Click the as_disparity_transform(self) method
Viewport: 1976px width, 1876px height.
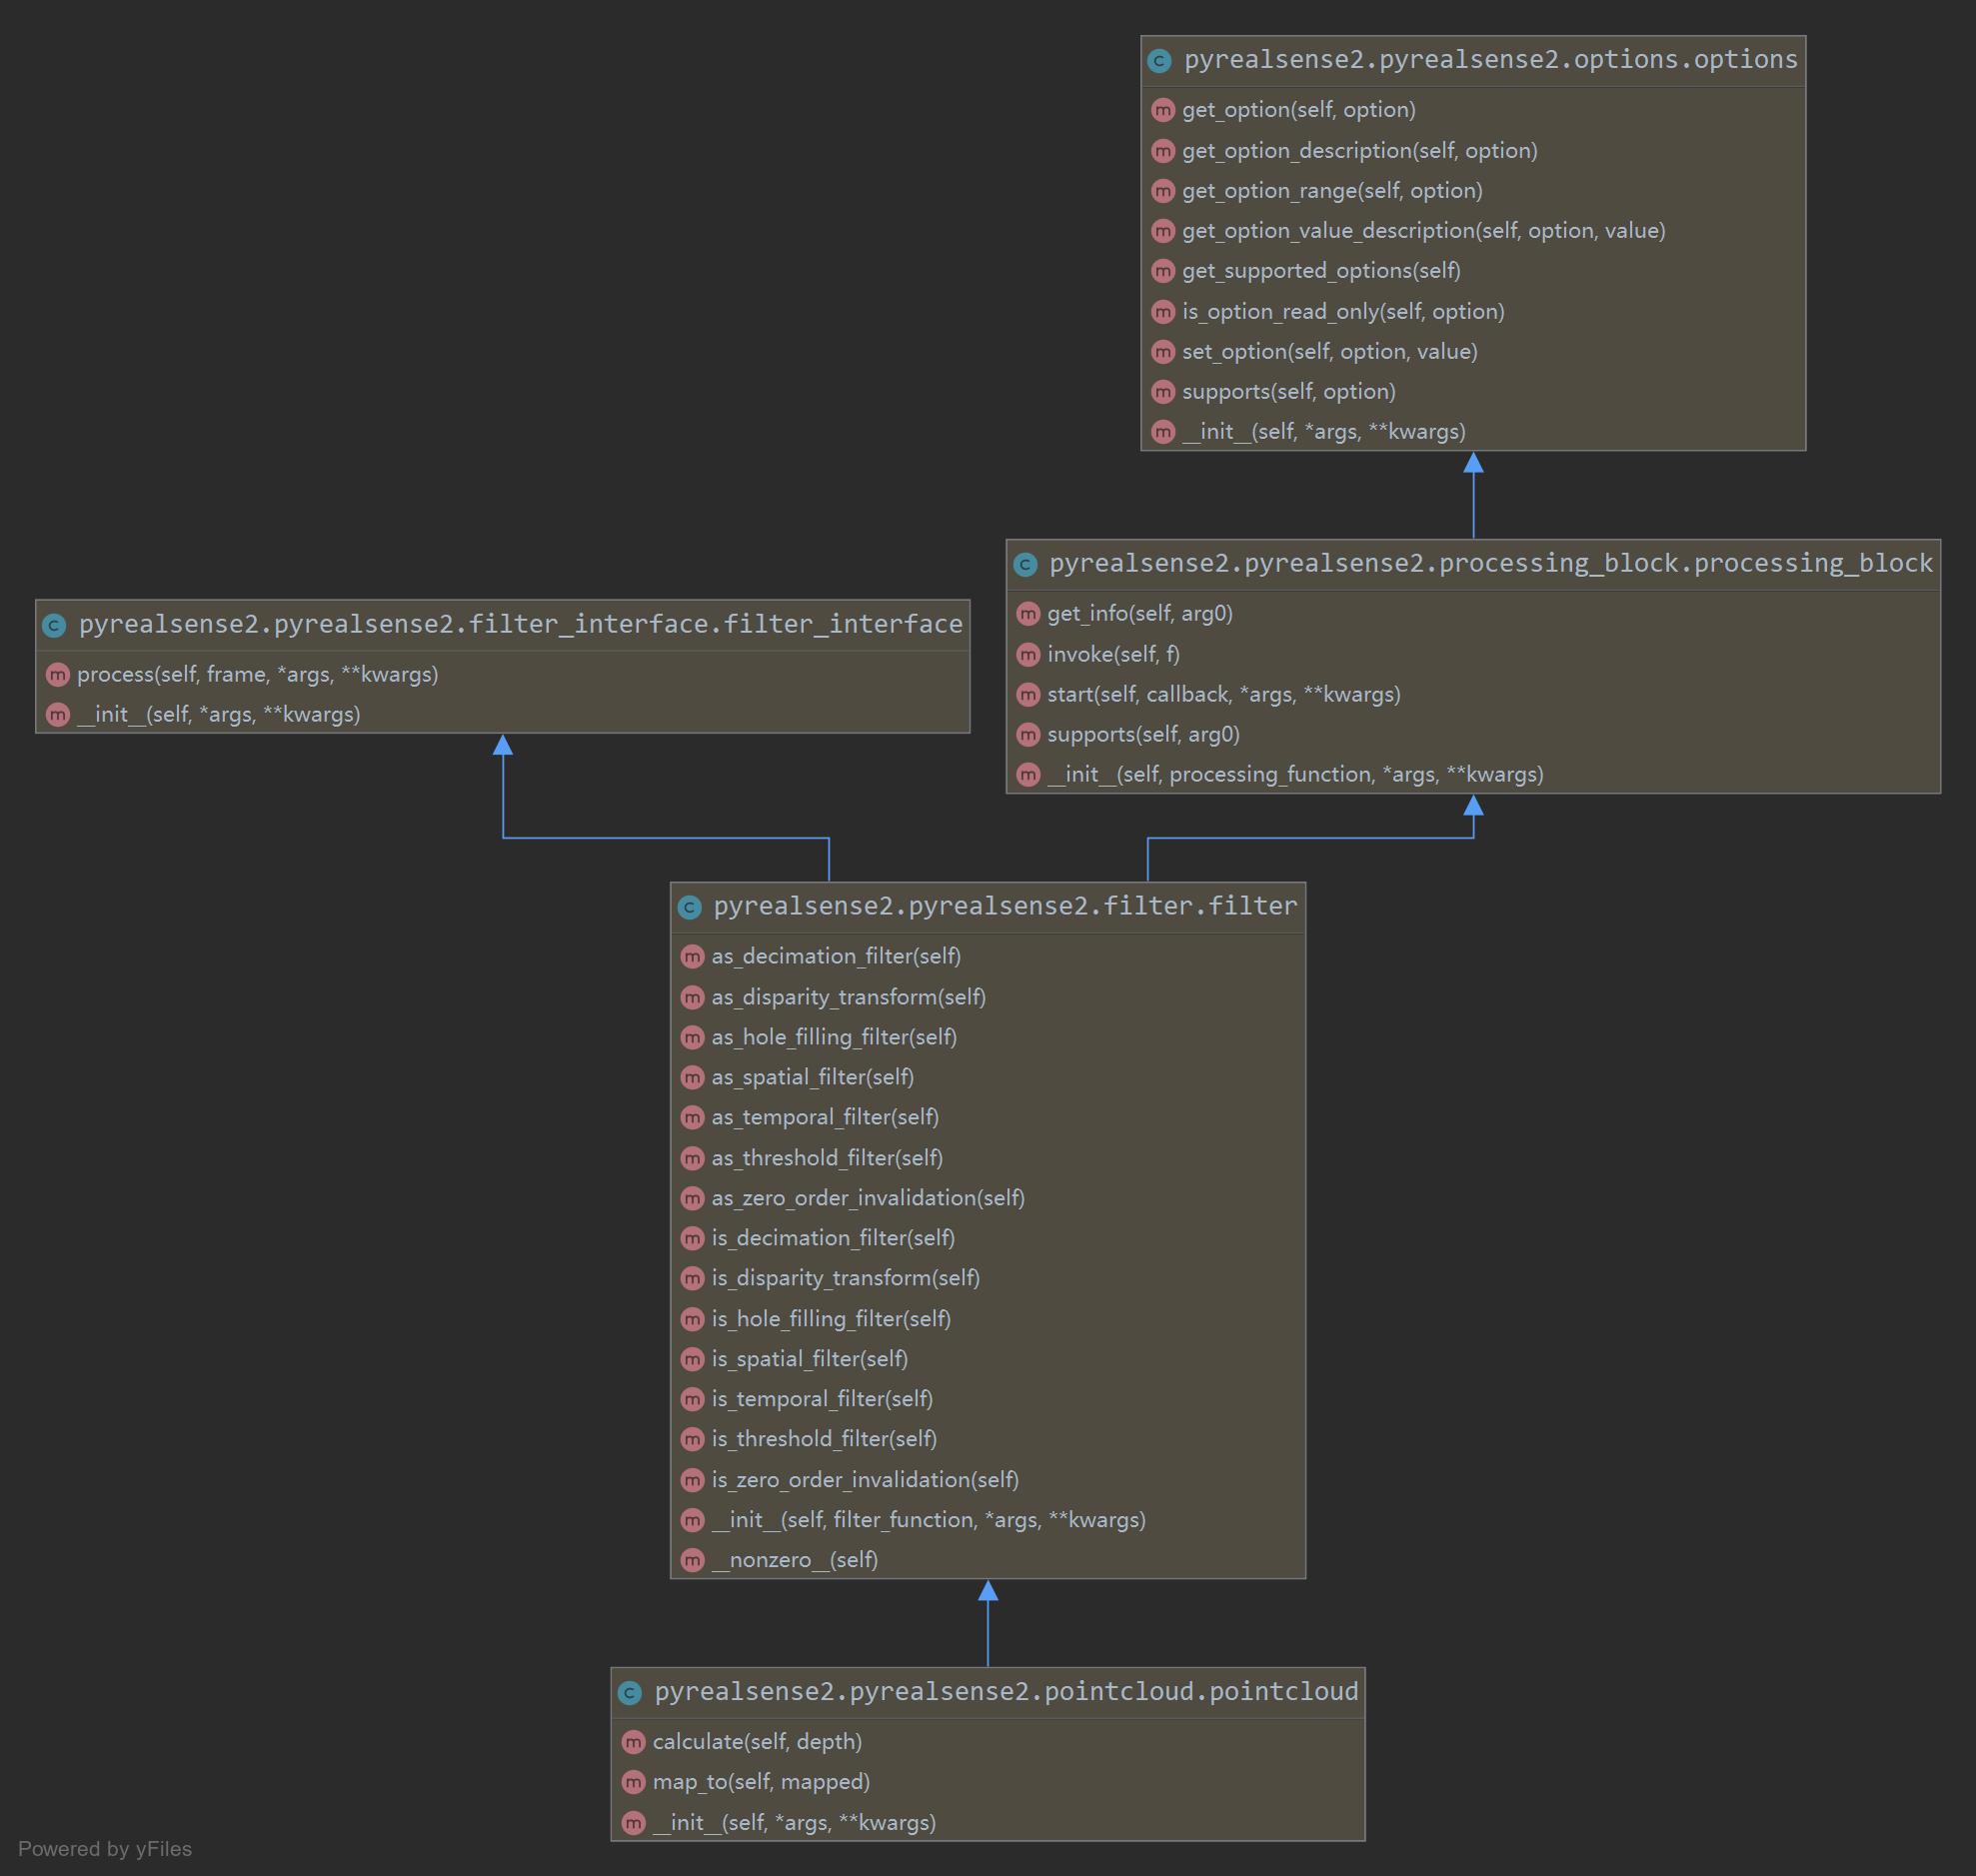coord(848,997)
